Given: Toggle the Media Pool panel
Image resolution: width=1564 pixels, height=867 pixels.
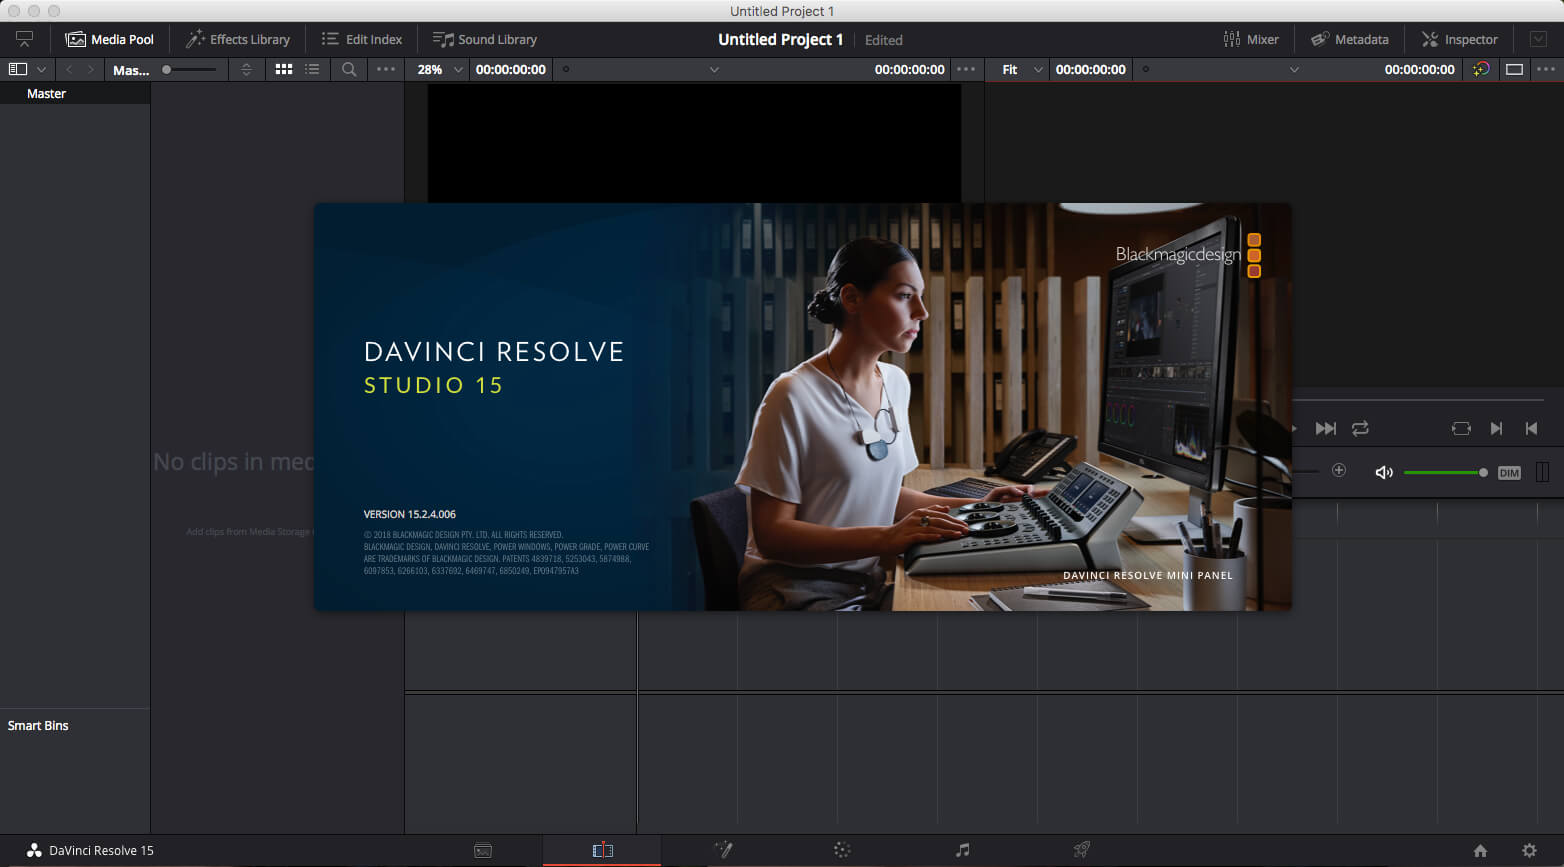Looking at the screenshot, I should point(110,40).
